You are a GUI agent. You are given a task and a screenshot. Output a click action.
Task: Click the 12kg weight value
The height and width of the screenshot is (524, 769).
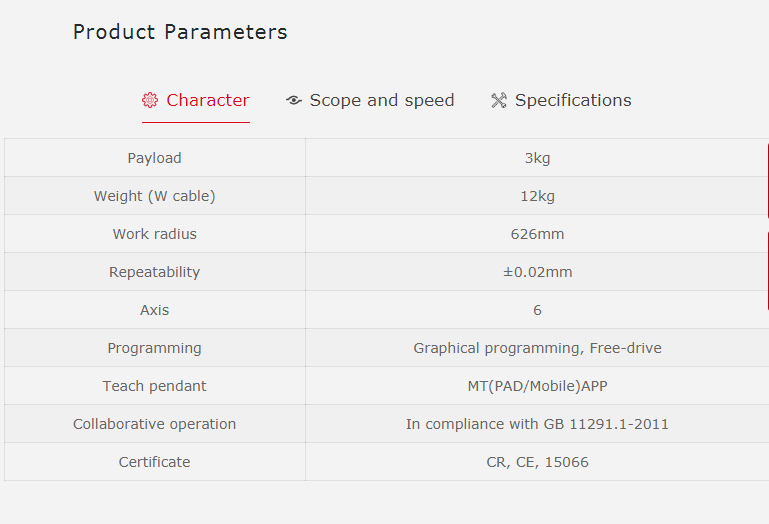537,196
